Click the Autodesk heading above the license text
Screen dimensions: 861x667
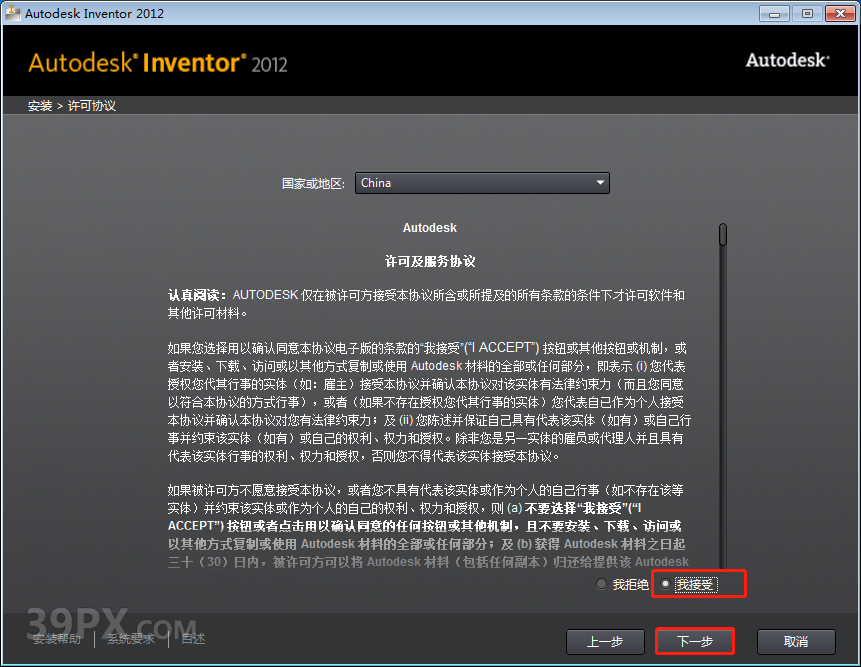coord(429,227)
